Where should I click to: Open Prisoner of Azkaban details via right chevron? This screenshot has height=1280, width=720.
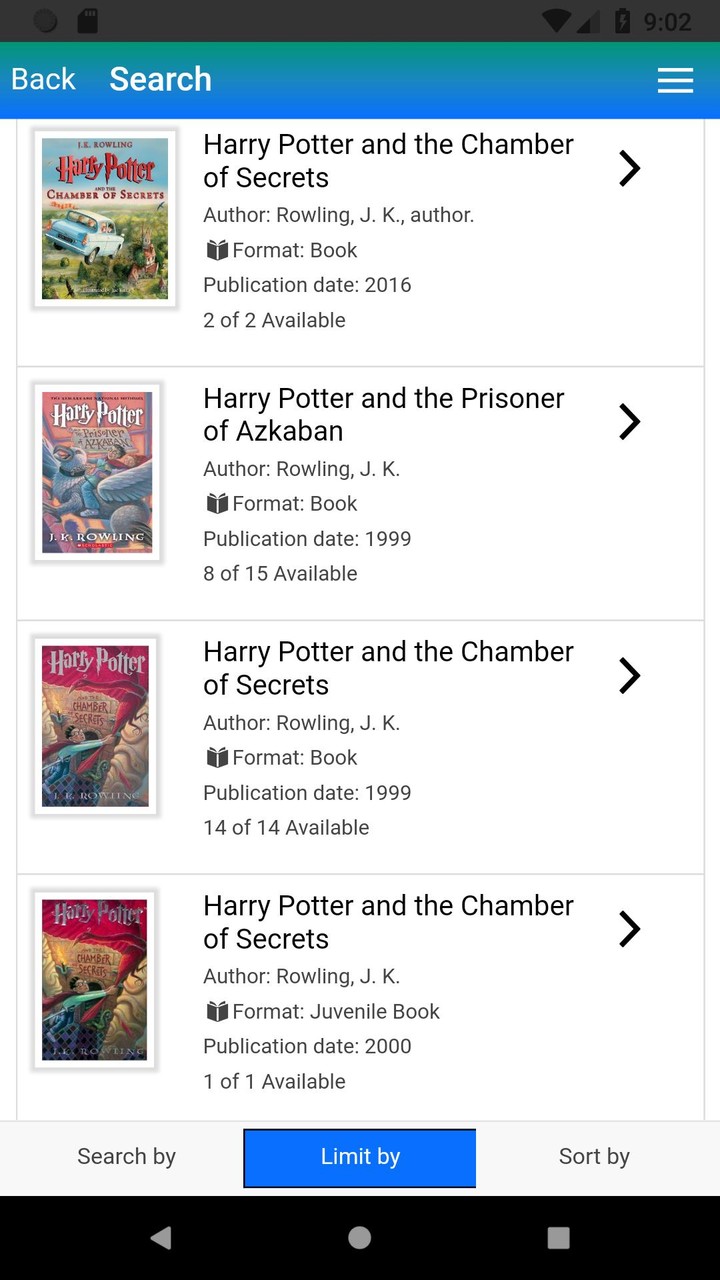pyautogui.click(x=629, y=422)
